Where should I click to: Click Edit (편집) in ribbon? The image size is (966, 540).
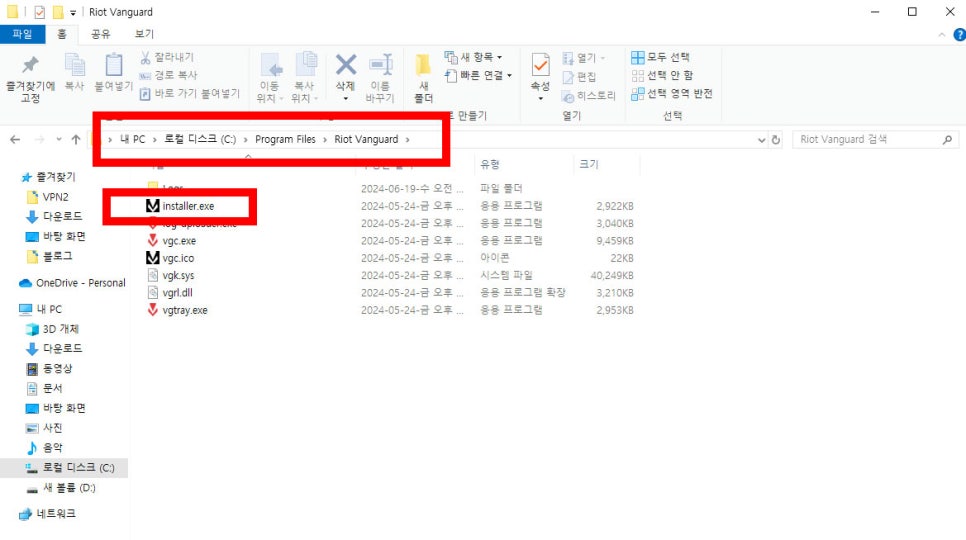pyautogui.click(x=579, y=77)
